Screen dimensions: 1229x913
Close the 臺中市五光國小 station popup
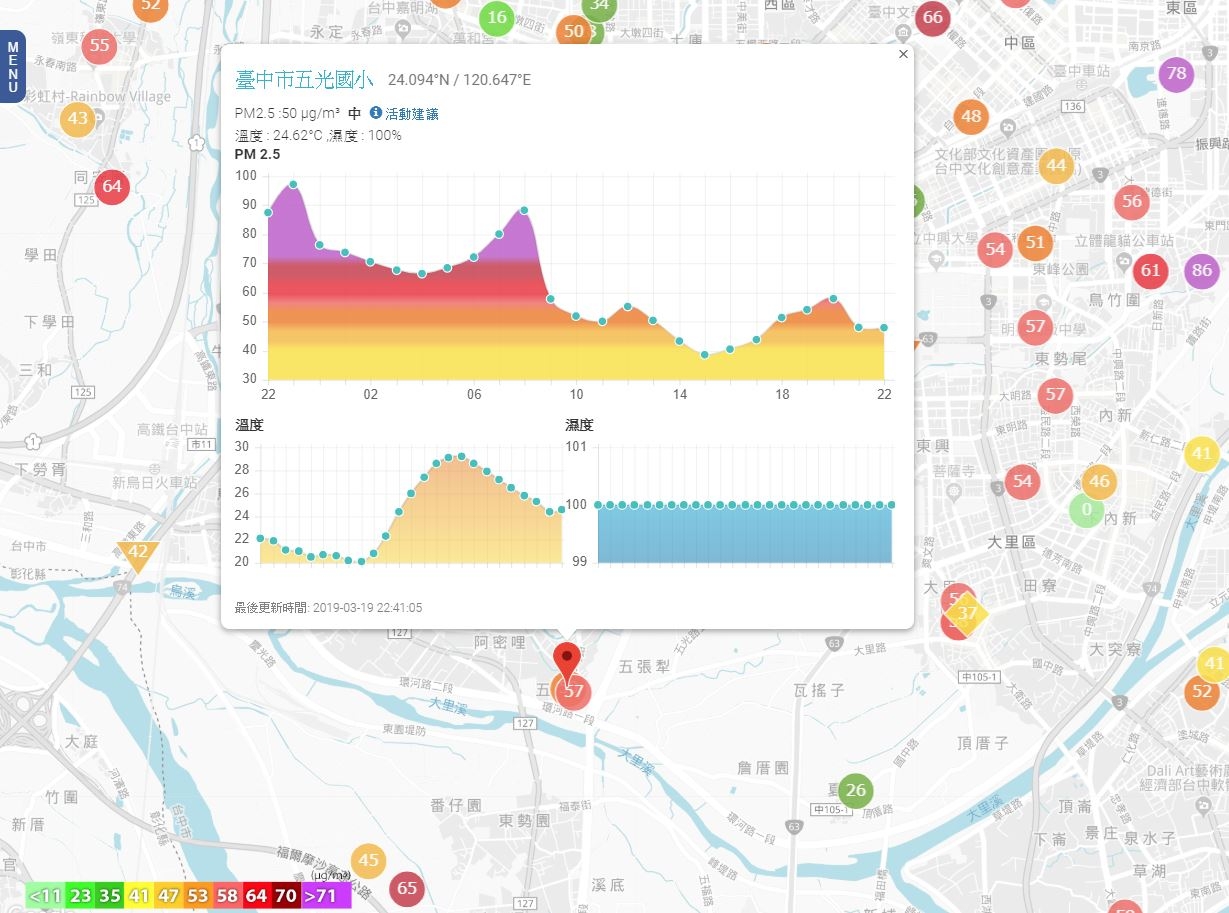click(x=904, y=55)
